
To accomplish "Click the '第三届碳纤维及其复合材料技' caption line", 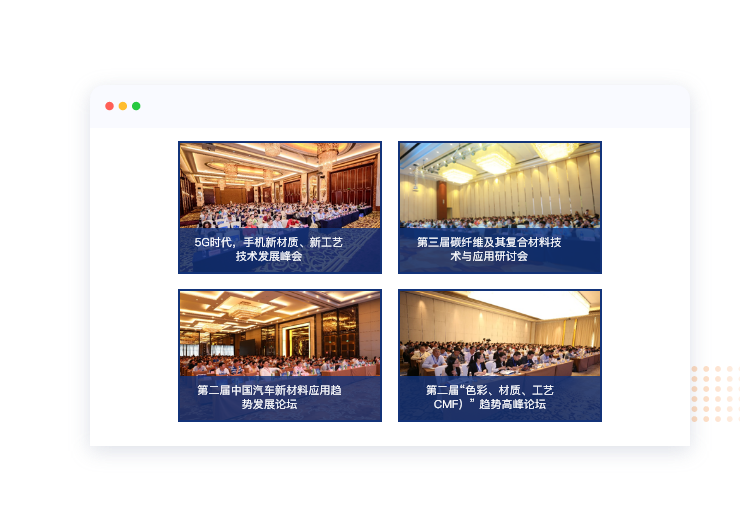I will pos(489,242).
